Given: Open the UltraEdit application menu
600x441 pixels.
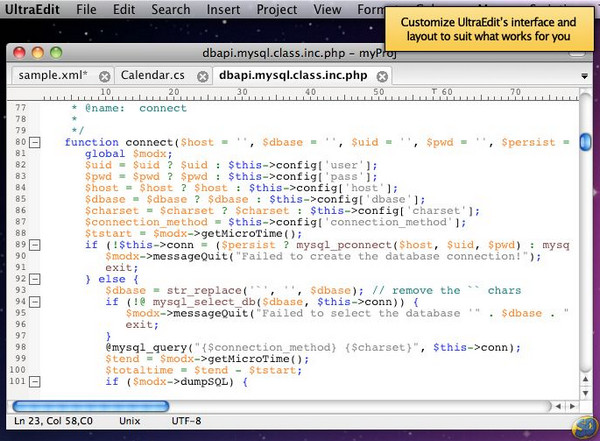Looking at the screenshot, I should (30, 10).
